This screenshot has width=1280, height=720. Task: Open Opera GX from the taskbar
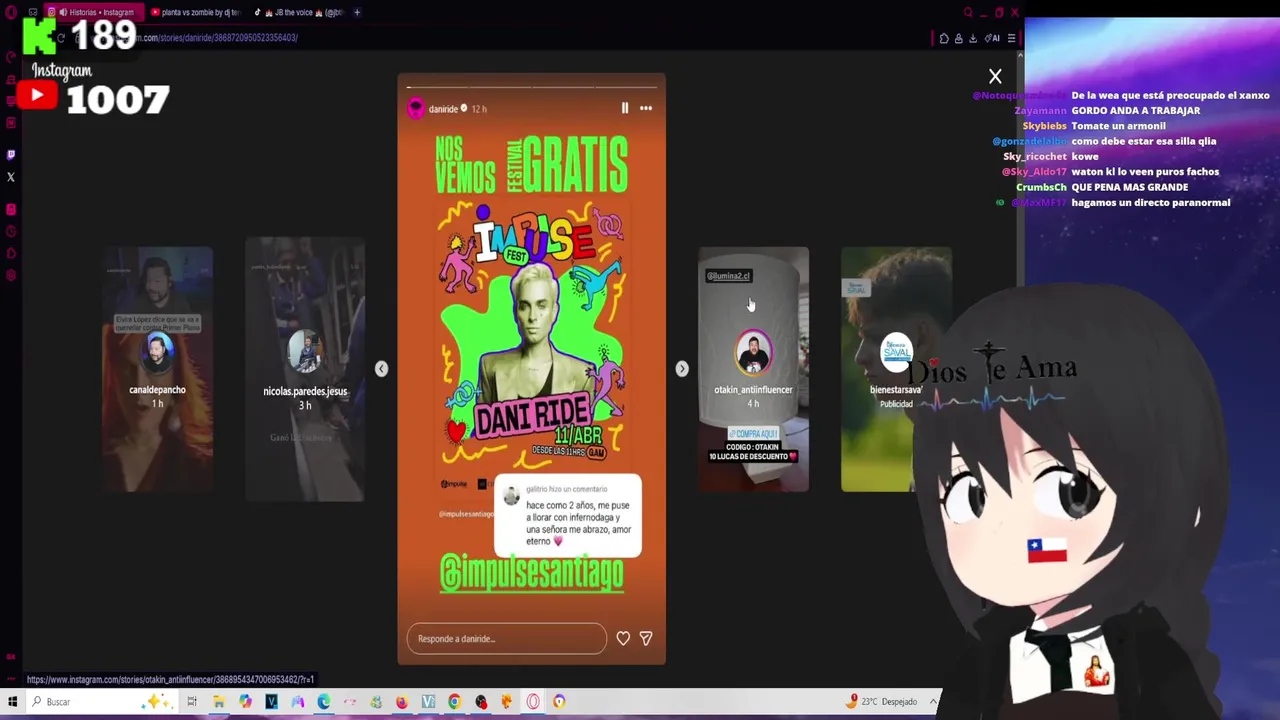(533, 701)
